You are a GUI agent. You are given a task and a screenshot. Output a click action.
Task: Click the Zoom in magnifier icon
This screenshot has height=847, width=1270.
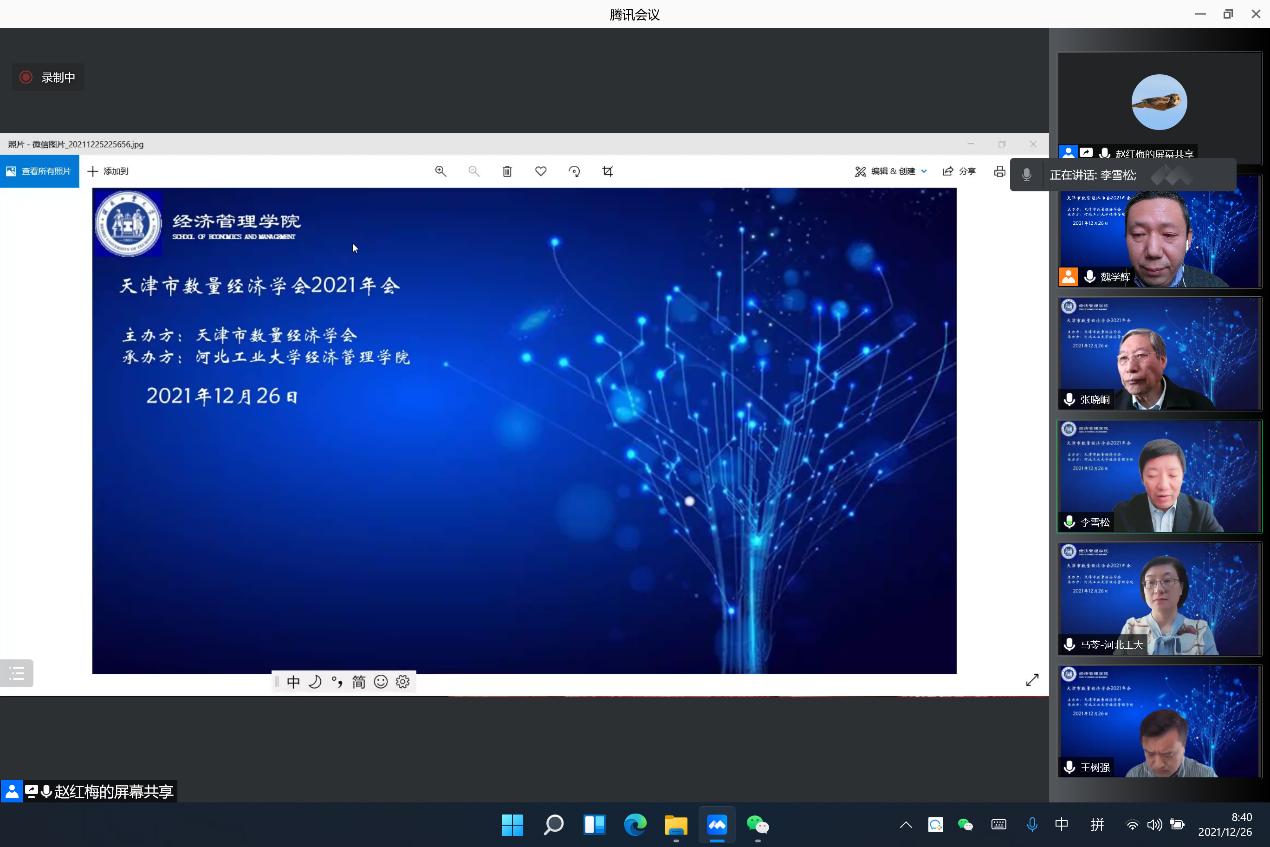coord(441,171)
